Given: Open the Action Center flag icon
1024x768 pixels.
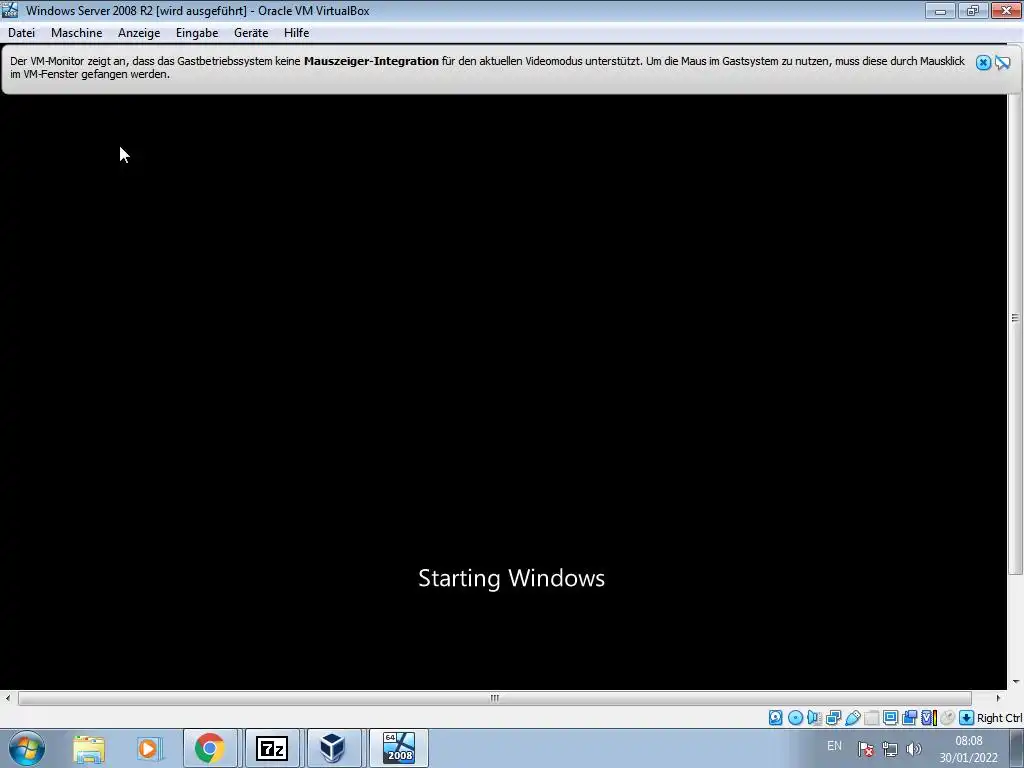Looking at the screenshot, I should click(x=865, y=749).
